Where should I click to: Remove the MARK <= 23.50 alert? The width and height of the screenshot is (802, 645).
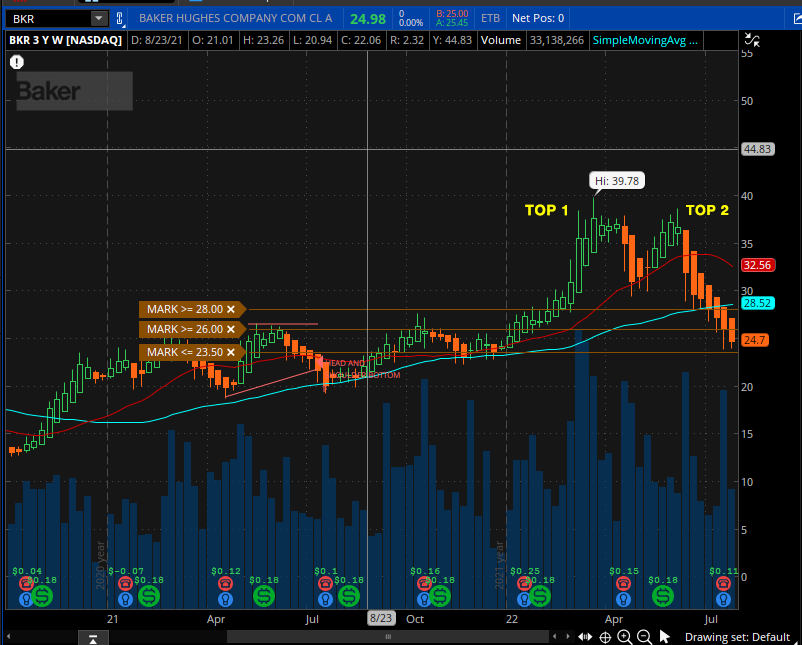(x=231, y=352)
